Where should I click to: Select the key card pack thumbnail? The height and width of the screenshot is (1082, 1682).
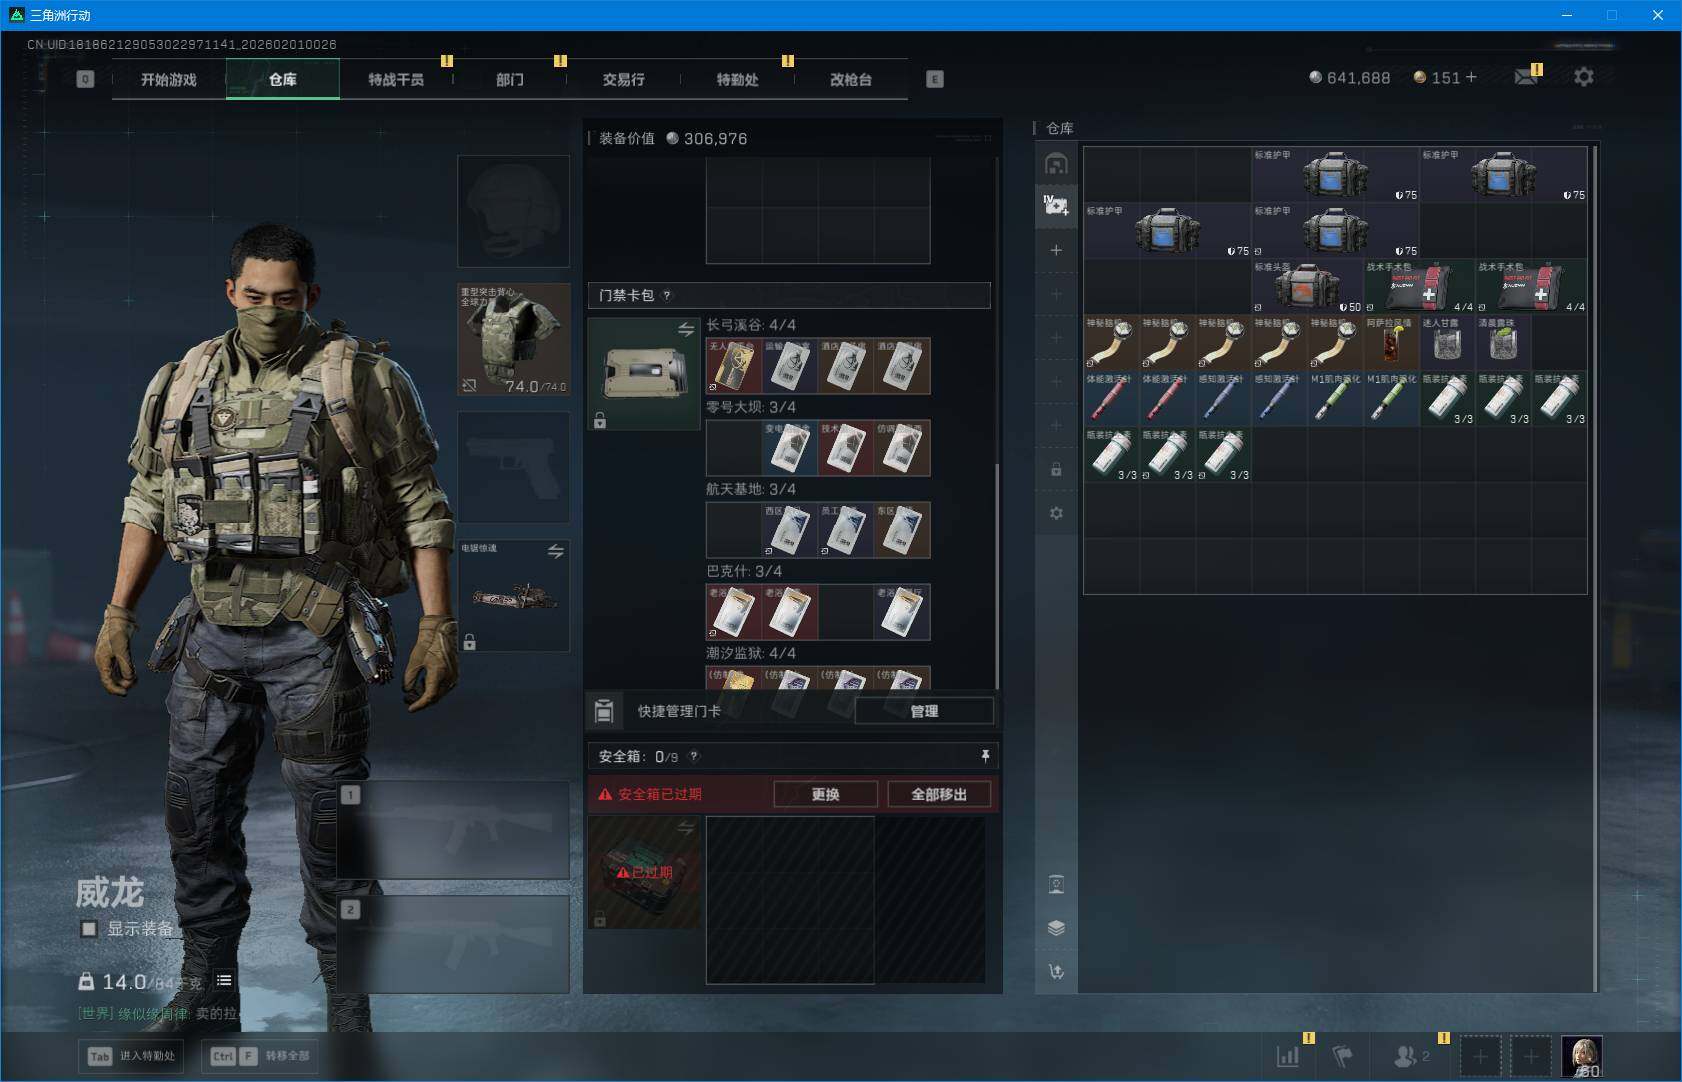point(644,373)
